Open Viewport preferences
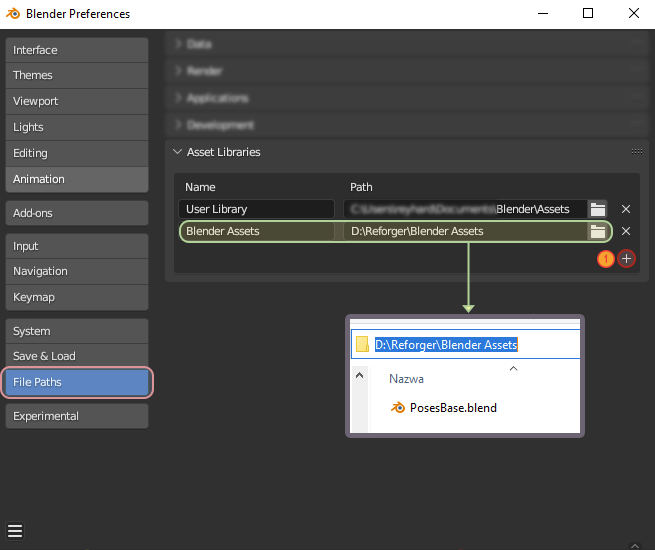Screen dimensions: 655x550 click(x=77, y=101)
